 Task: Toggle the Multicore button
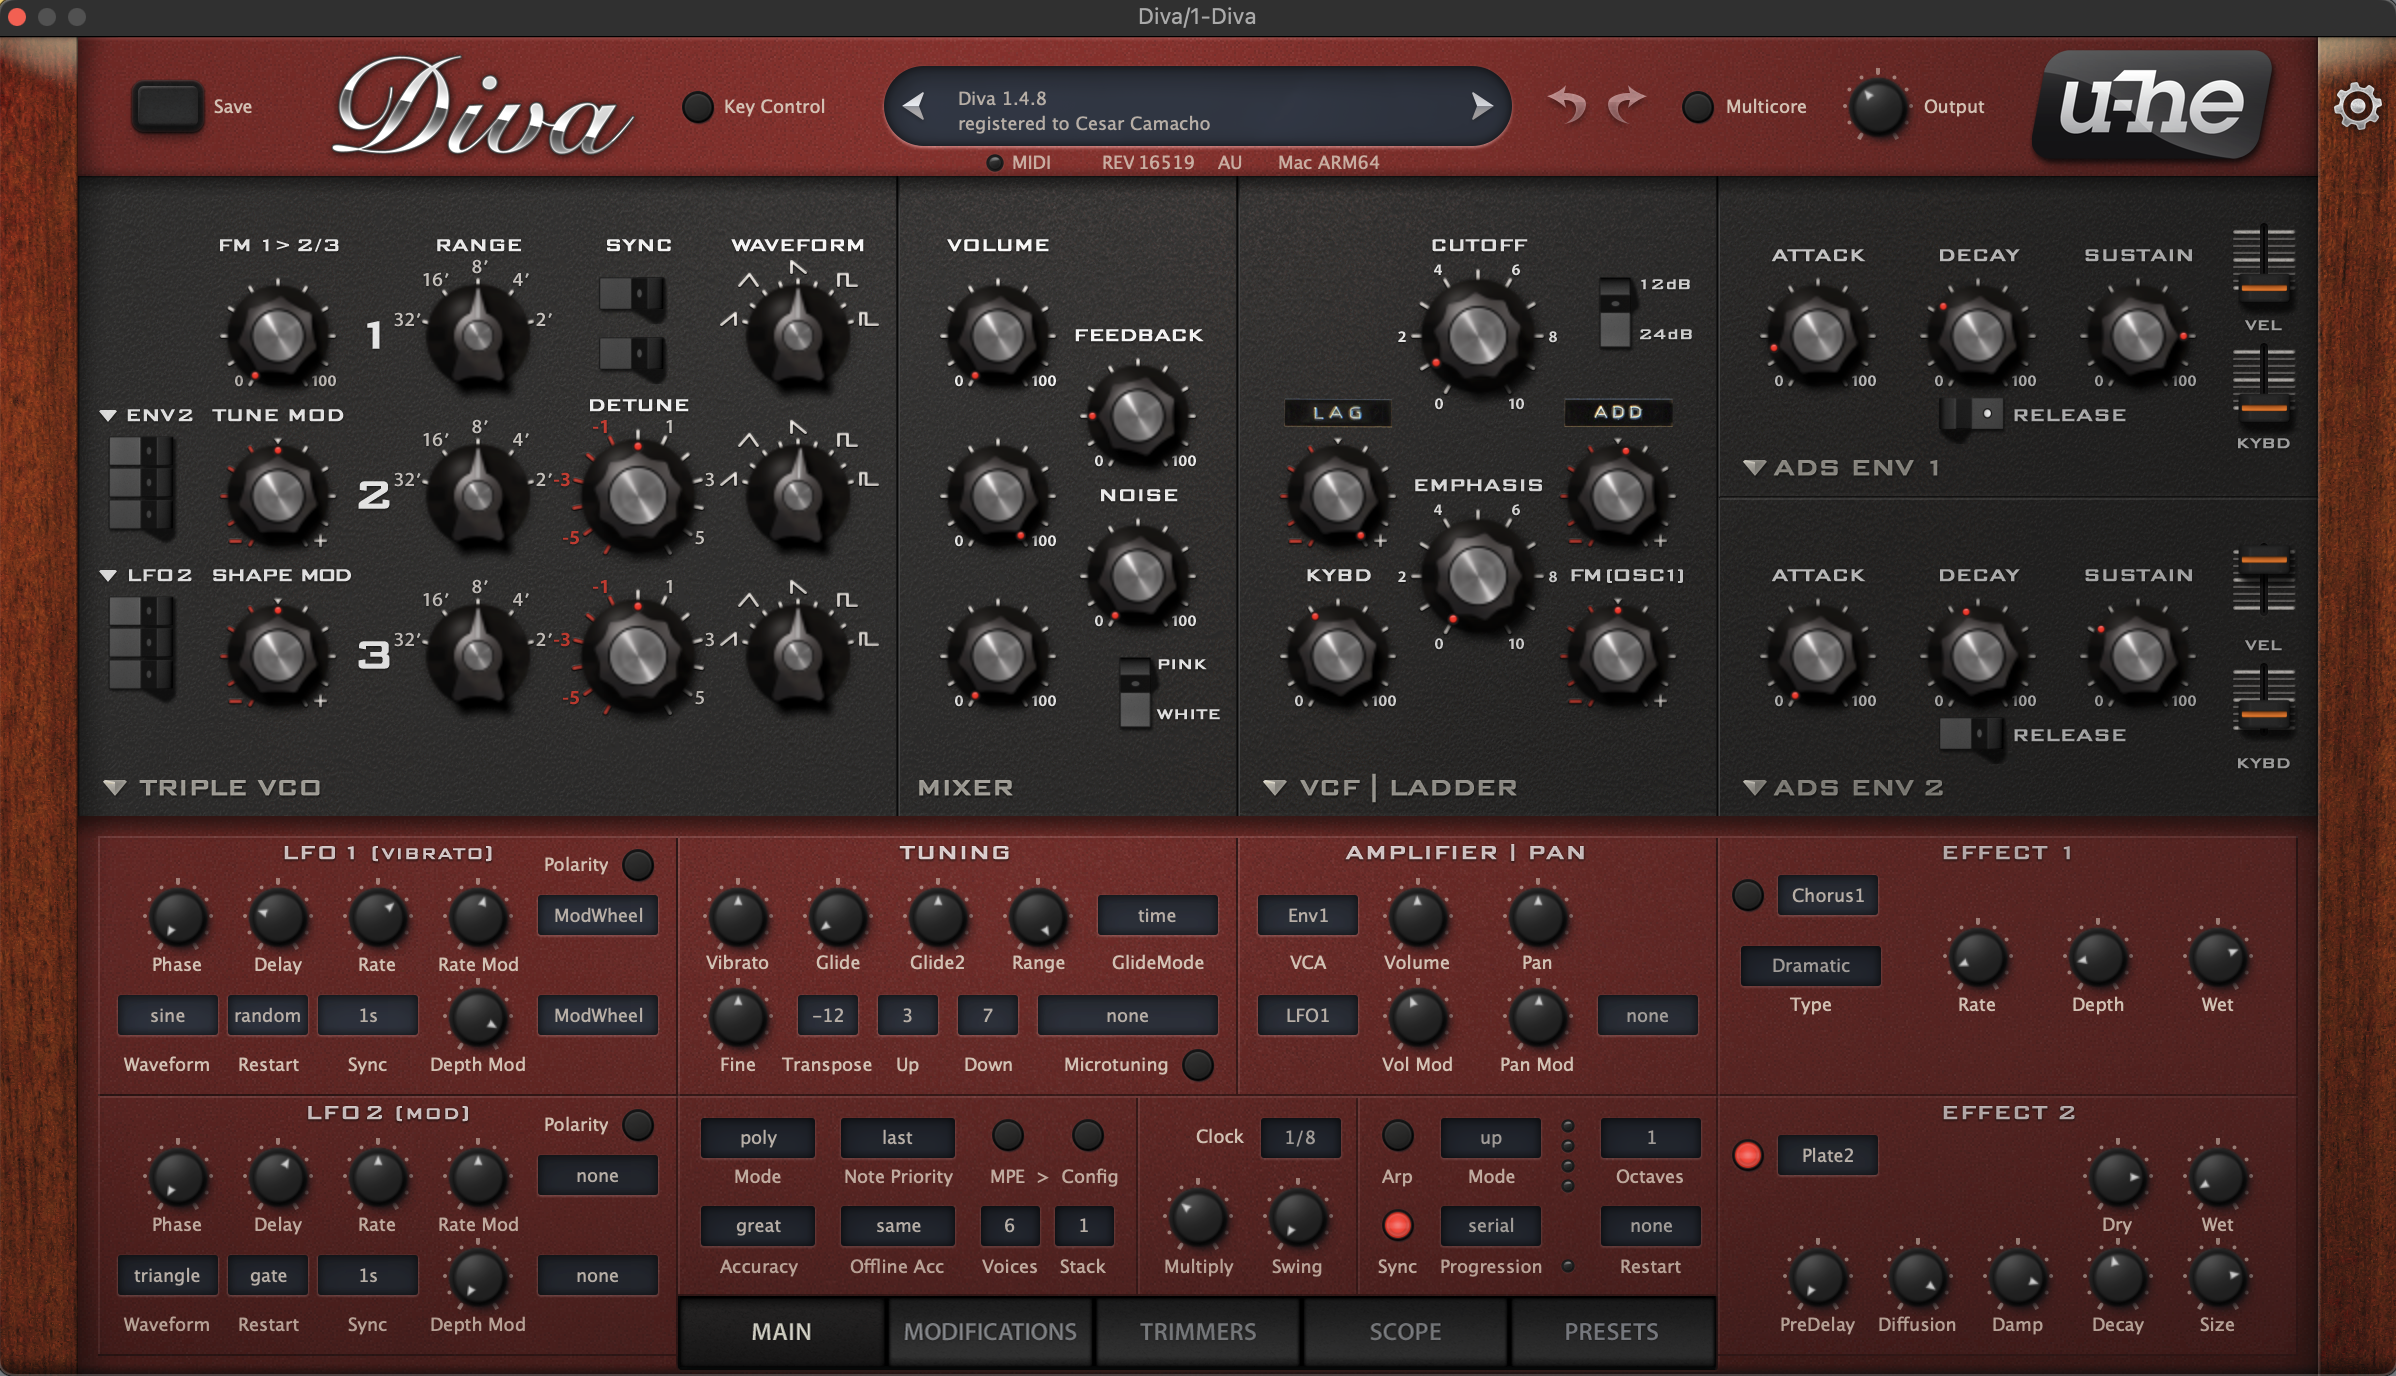(x=1697, y=106)
